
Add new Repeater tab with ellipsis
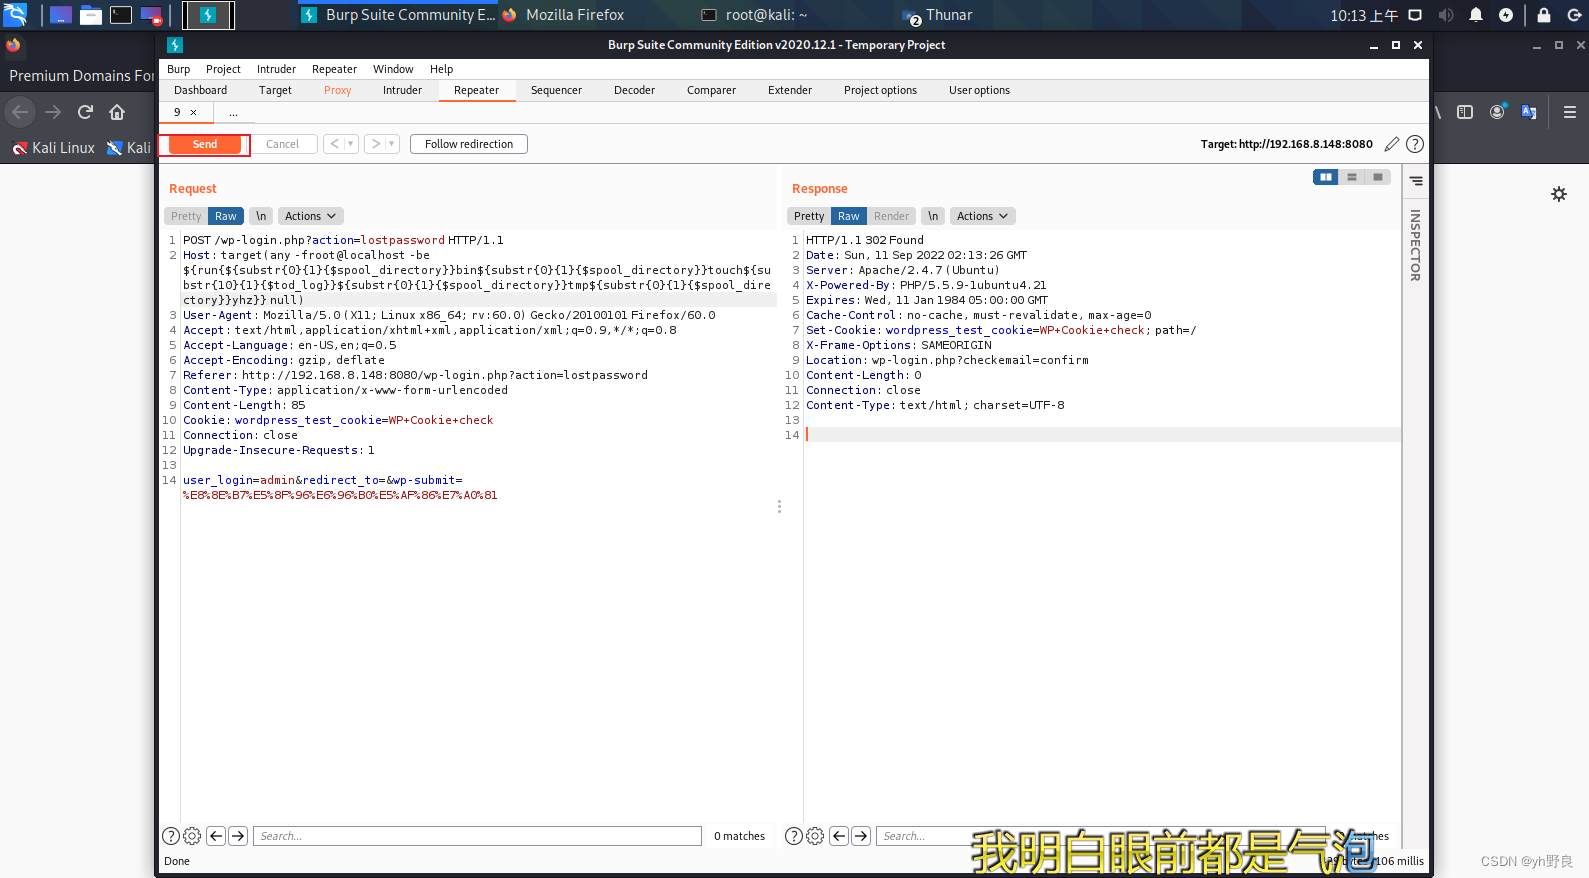(x=233, y=112)
